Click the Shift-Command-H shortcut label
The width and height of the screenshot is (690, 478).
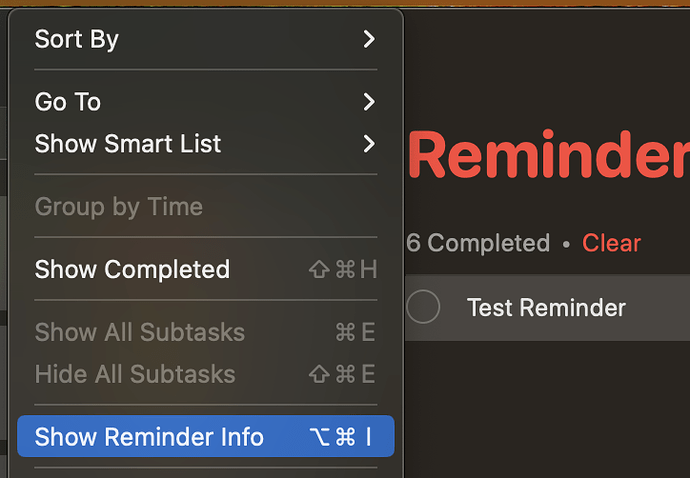[x=343, y=269]
